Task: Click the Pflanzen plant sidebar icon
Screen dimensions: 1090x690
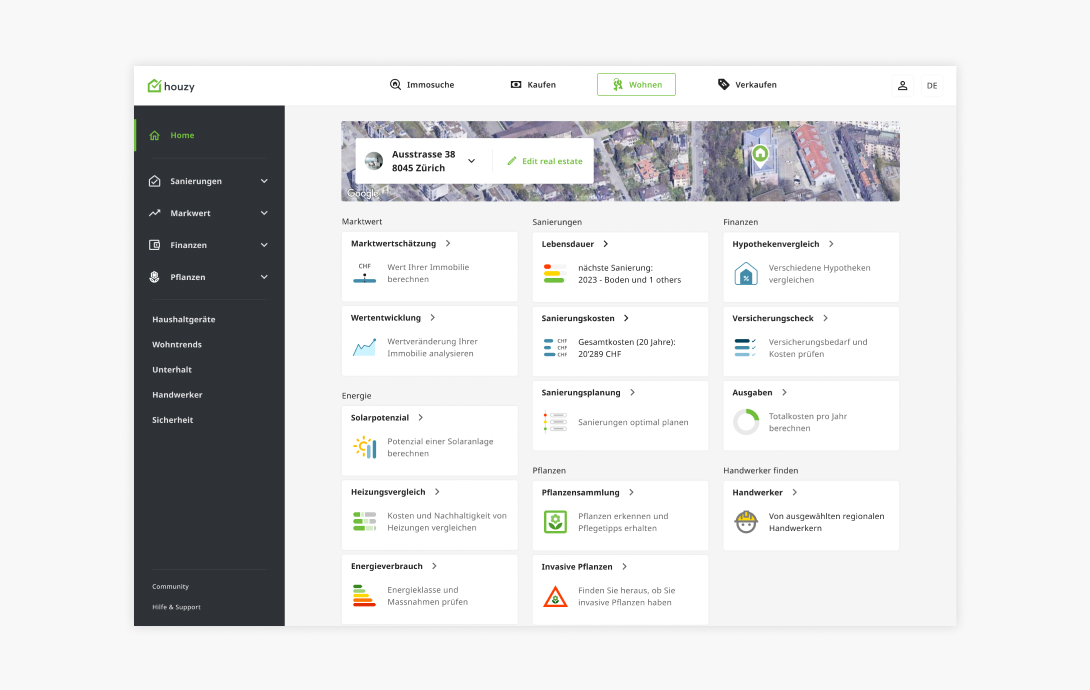Action: tap(154, 277)
